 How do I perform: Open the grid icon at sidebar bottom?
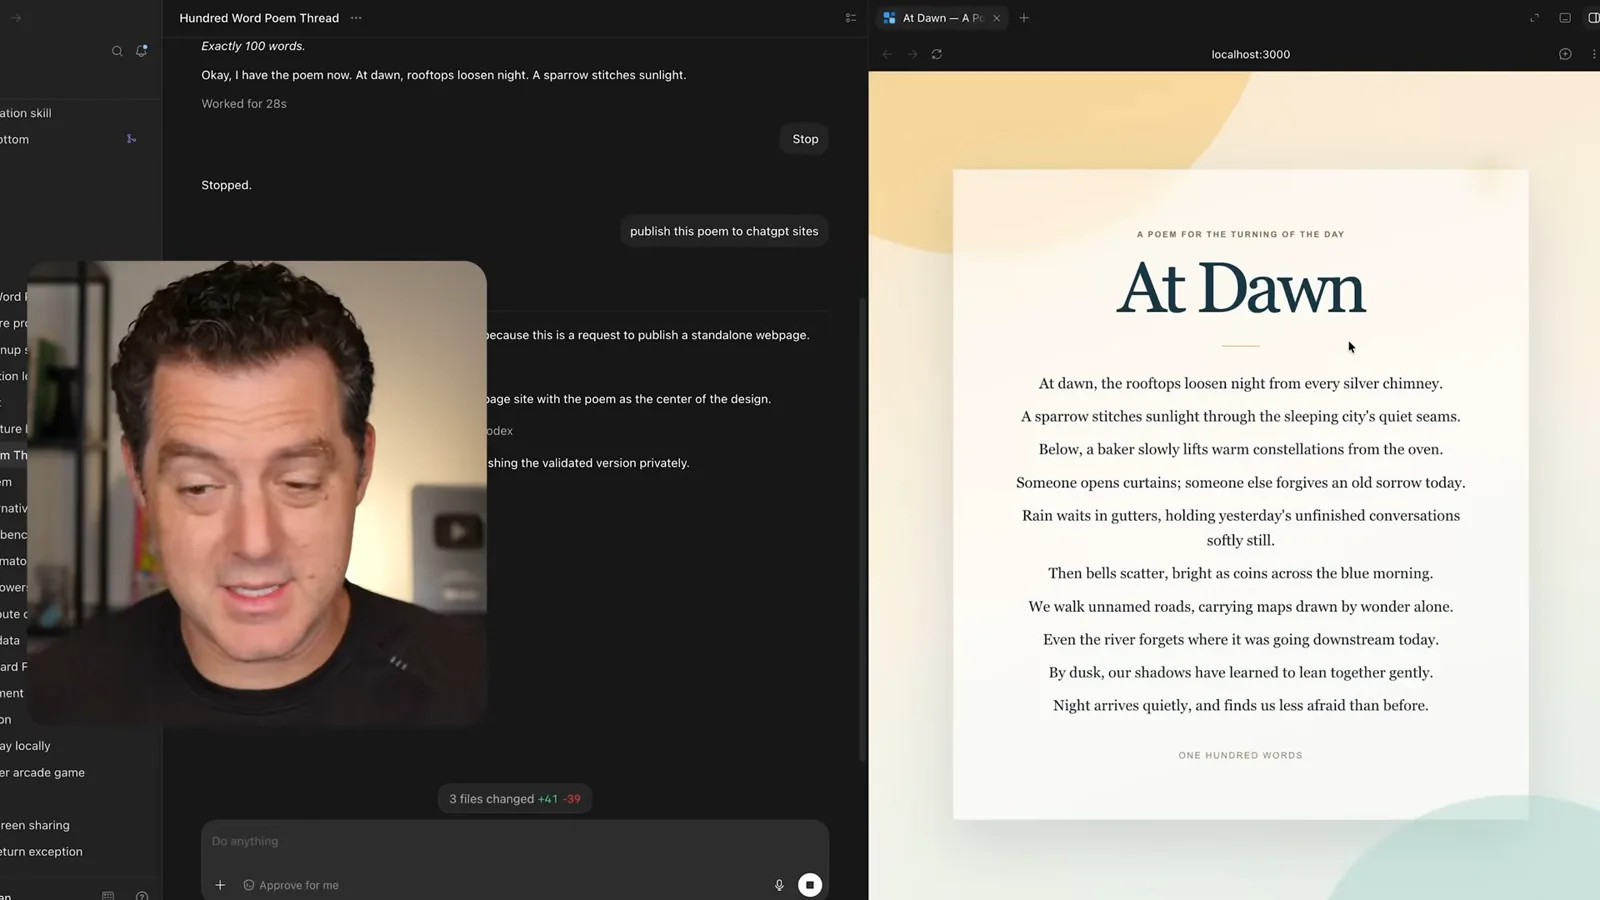click(108, 896)
